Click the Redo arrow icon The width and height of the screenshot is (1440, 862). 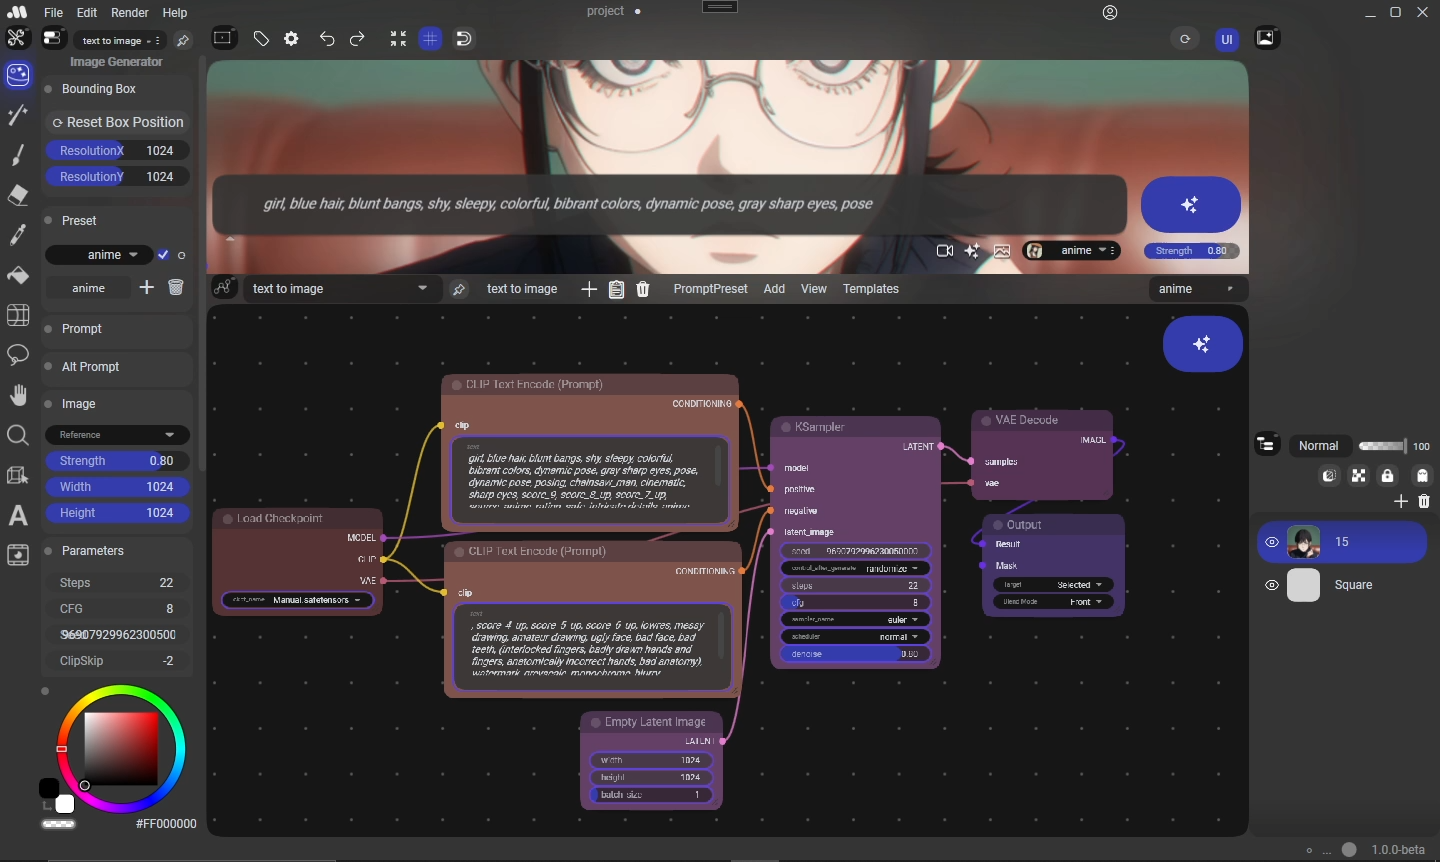(357, 39)
